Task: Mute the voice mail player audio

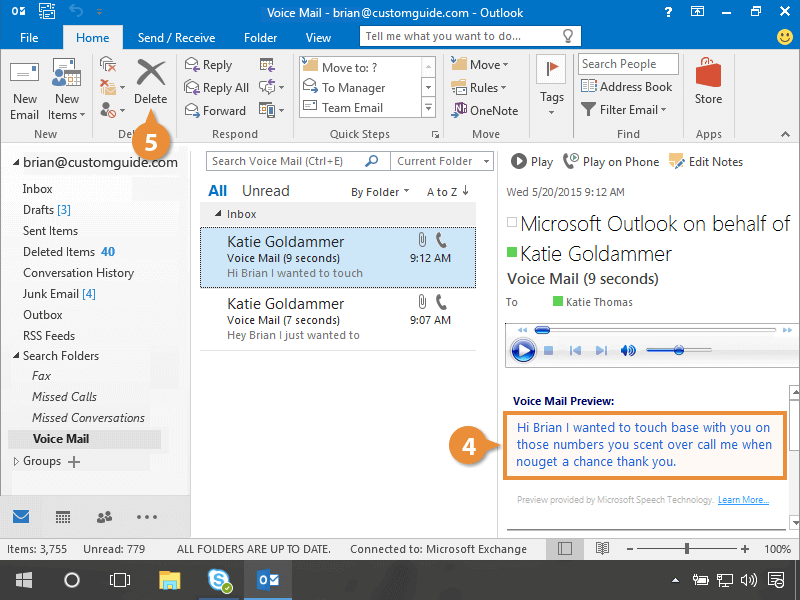Action: pyautogui.click(x=628, y=350)
